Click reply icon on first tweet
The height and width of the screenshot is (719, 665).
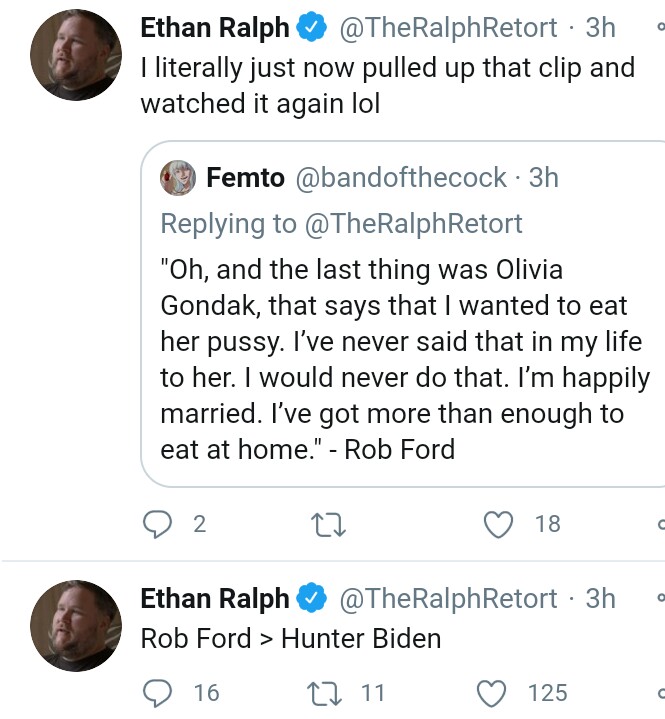pyautogui.click(x=157, y=524)
